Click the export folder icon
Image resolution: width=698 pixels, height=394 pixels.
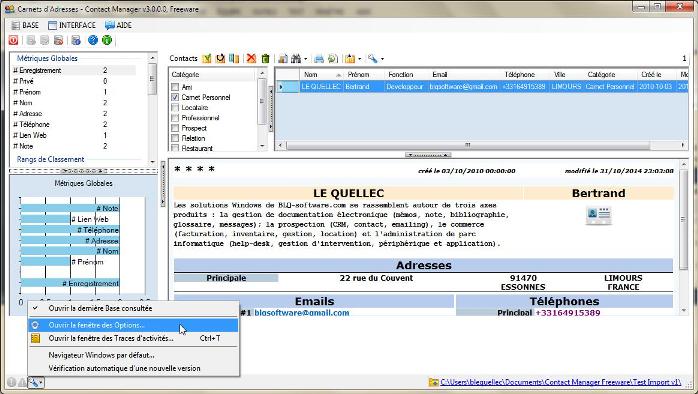click(350, 58)
